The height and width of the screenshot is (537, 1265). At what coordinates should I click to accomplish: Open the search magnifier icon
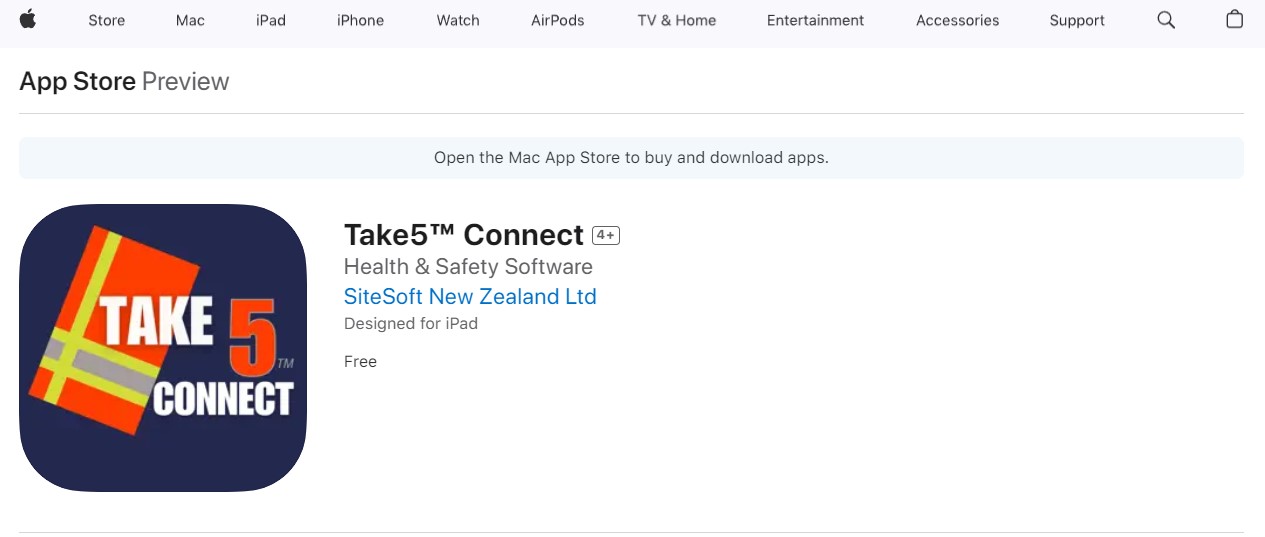1166,20
